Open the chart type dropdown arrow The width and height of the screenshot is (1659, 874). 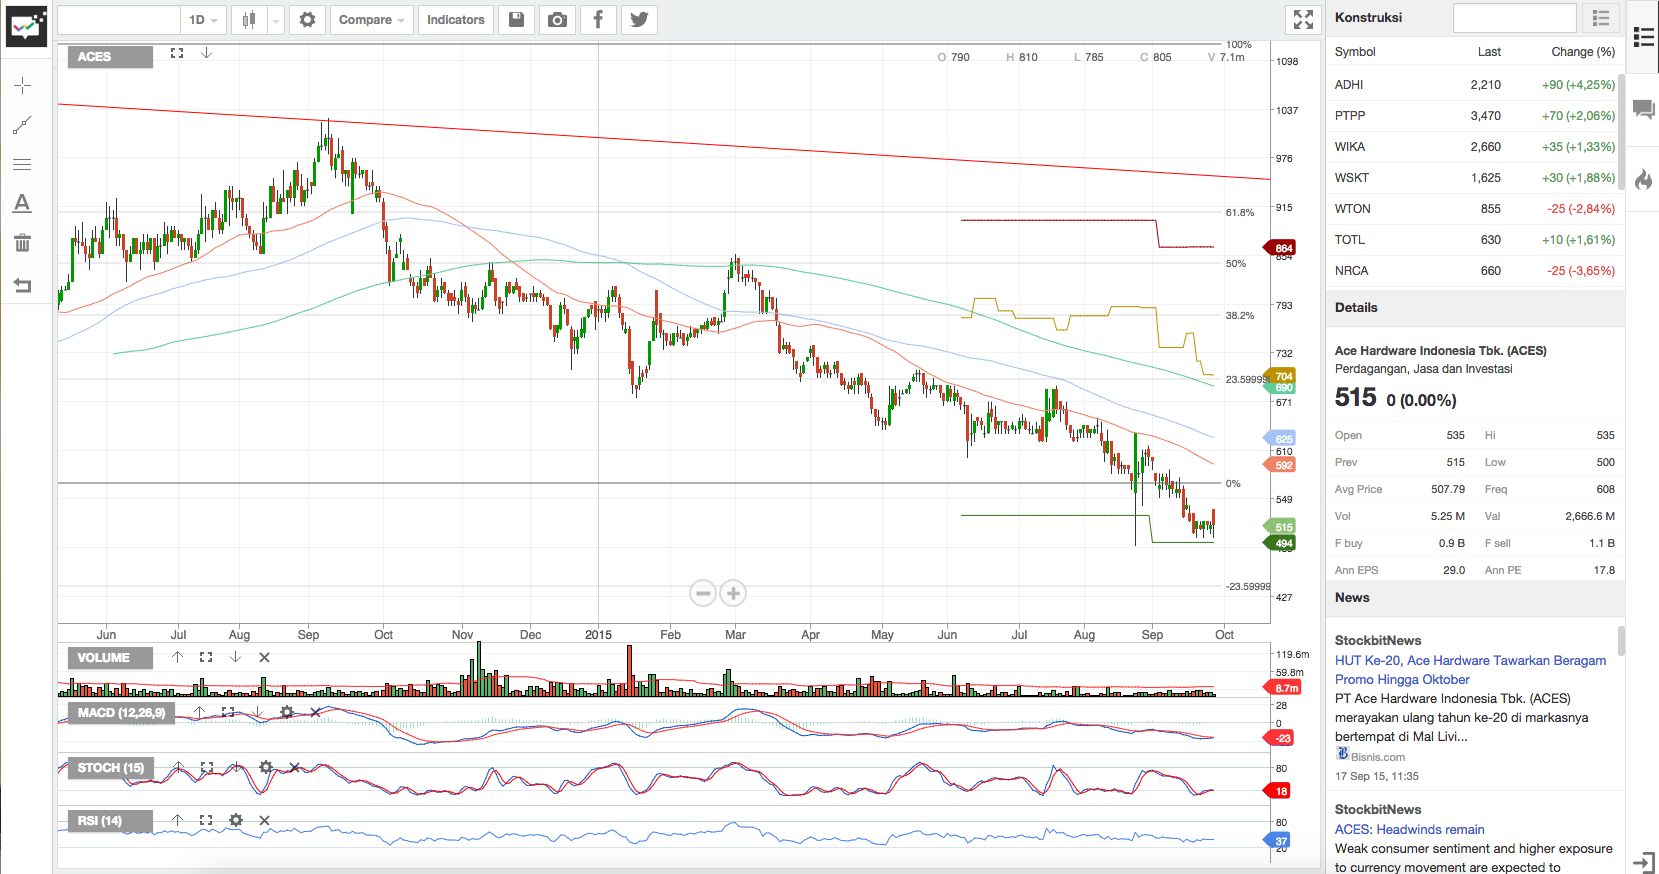(276, 20)
